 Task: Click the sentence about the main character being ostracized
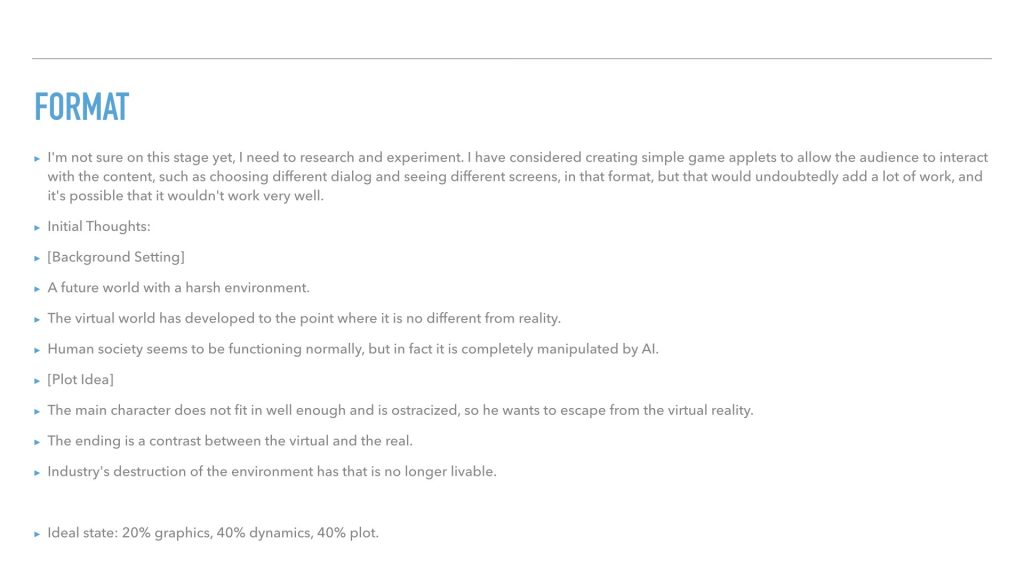(400, 410)
